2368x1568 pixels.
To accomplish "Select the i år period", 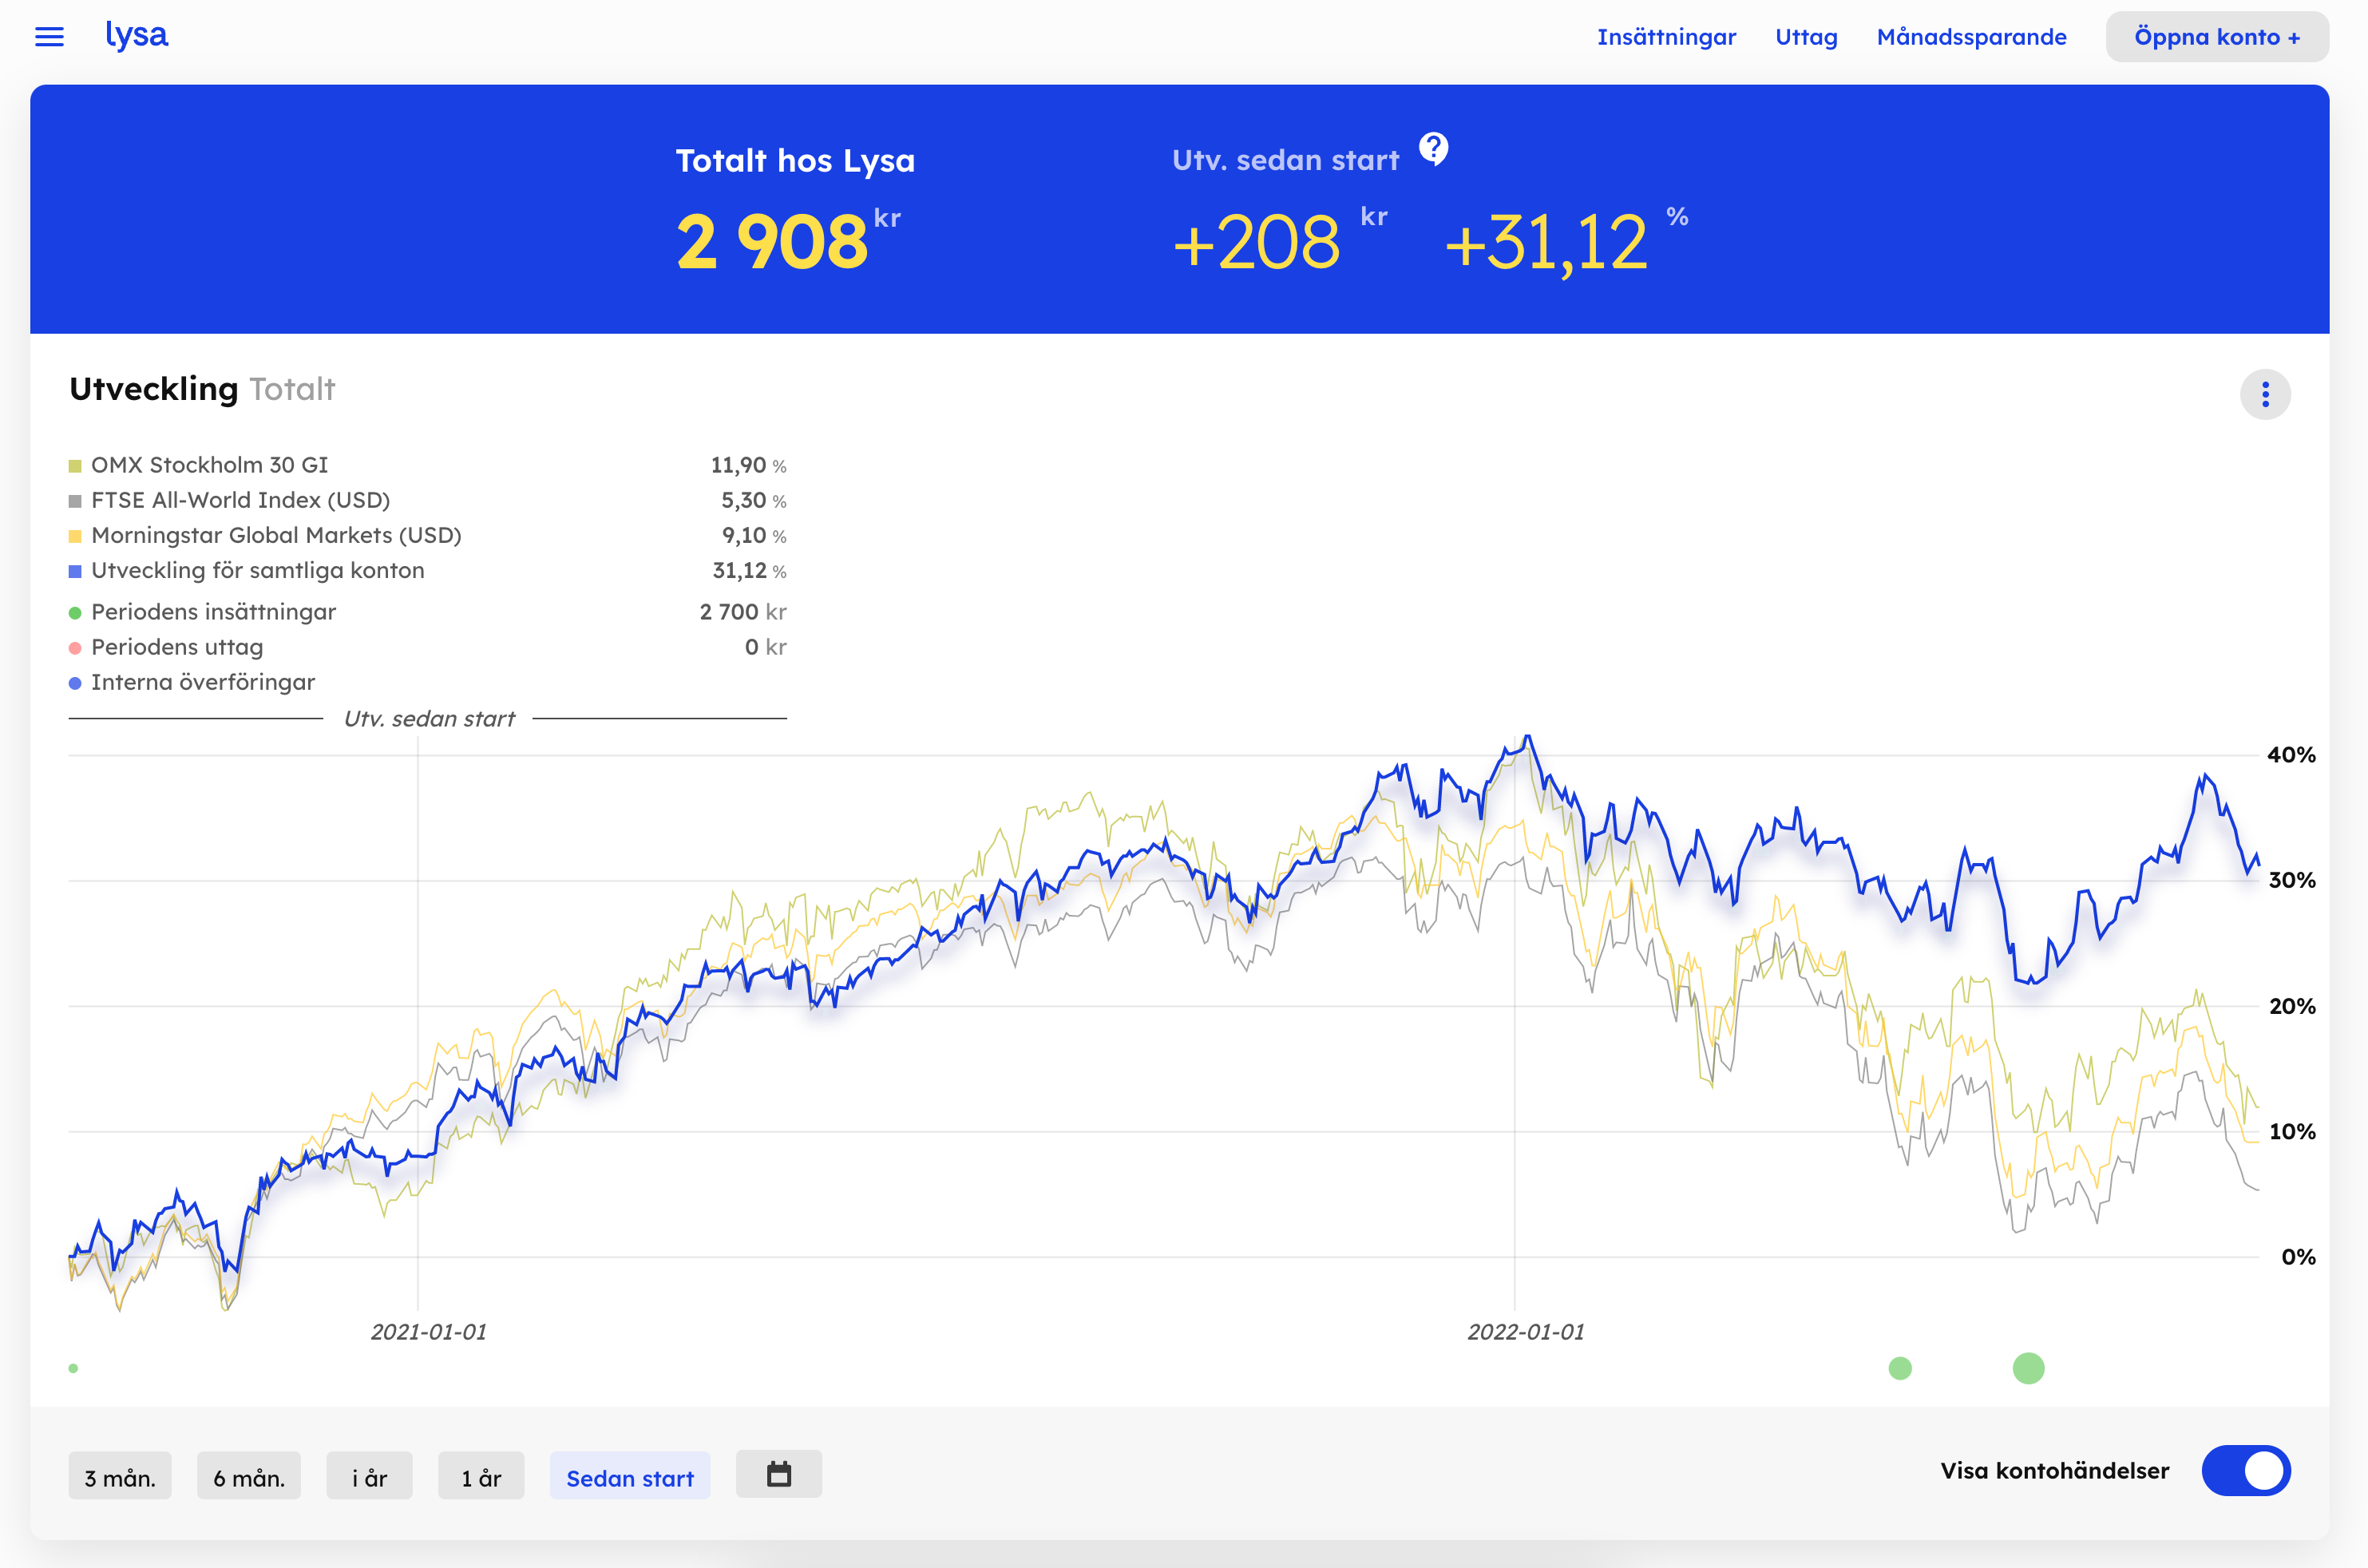I will (369, 1476).
